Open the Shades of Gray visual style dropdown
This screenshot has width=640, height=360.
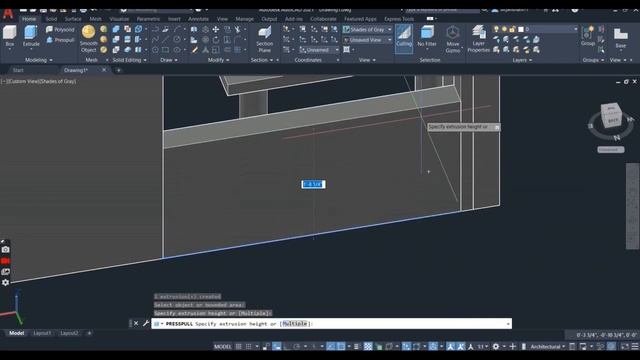[x=367, y=29]
